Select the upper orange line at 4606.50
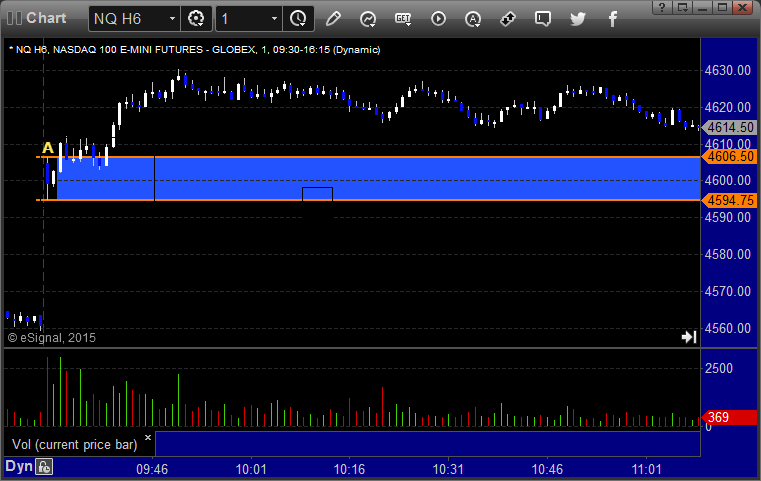 [x=369, y=157]
